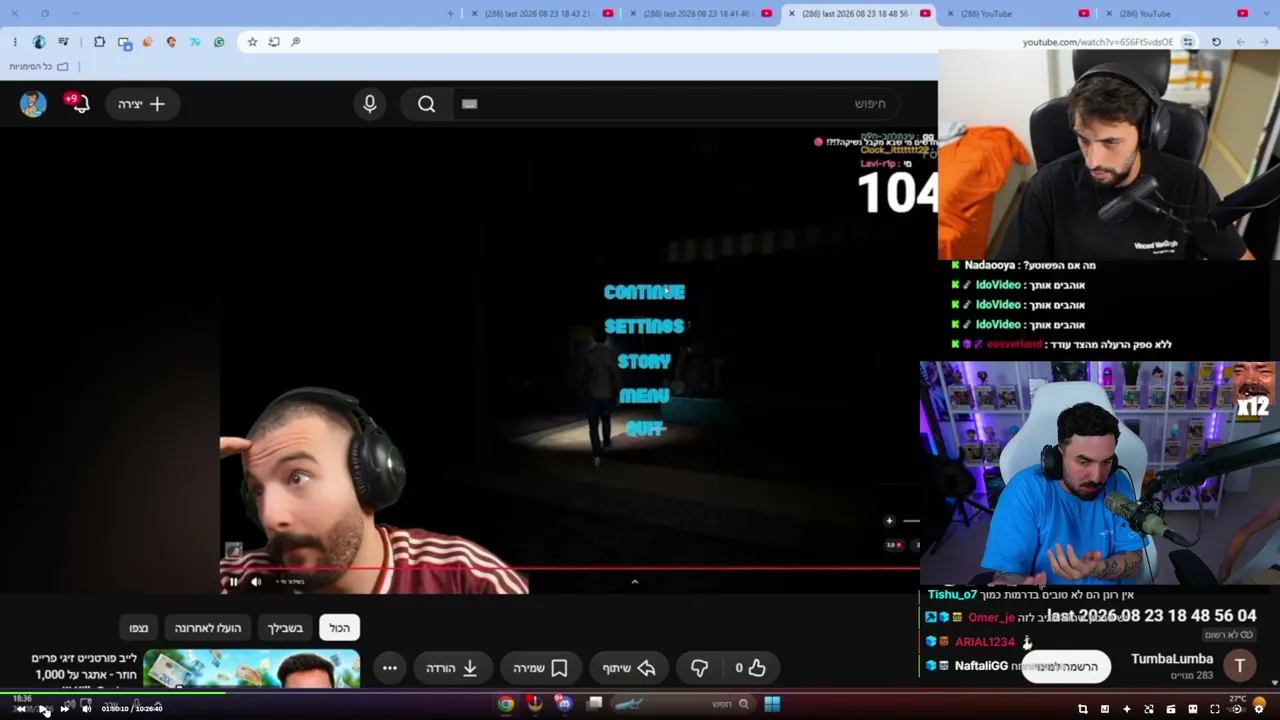Viewport: 1280px width, 720px height.
Task: Click the שמירה save button
Action: click(540, 668)
